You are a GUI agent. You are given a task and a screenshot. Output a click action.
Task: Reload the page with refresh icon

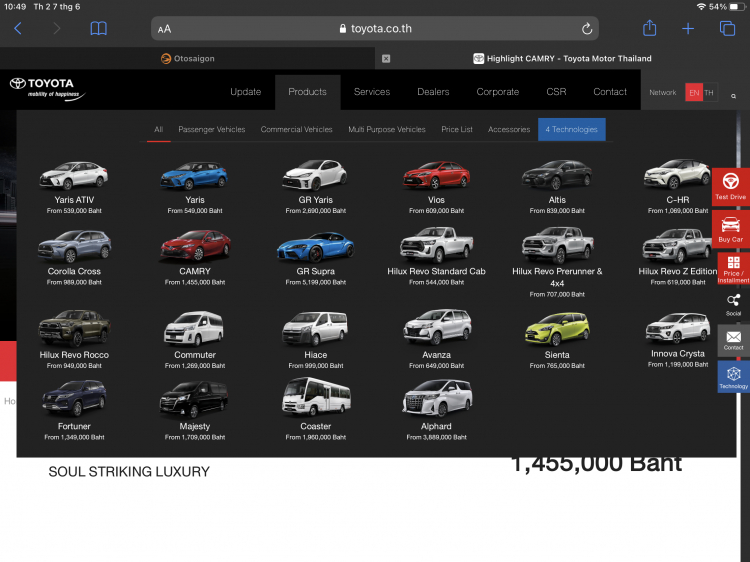pyautogui.click(x=587, y=29)
